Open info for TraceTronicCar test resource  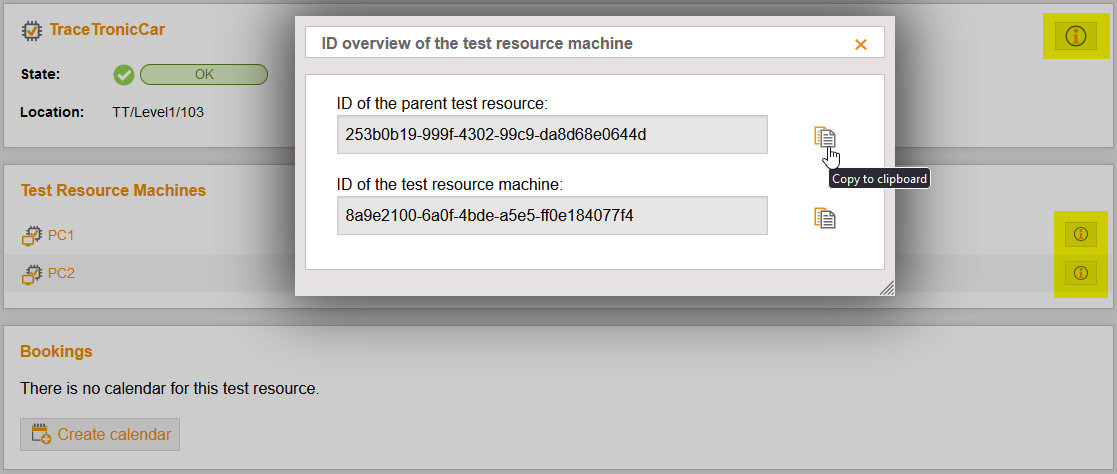coord(1076,36)
